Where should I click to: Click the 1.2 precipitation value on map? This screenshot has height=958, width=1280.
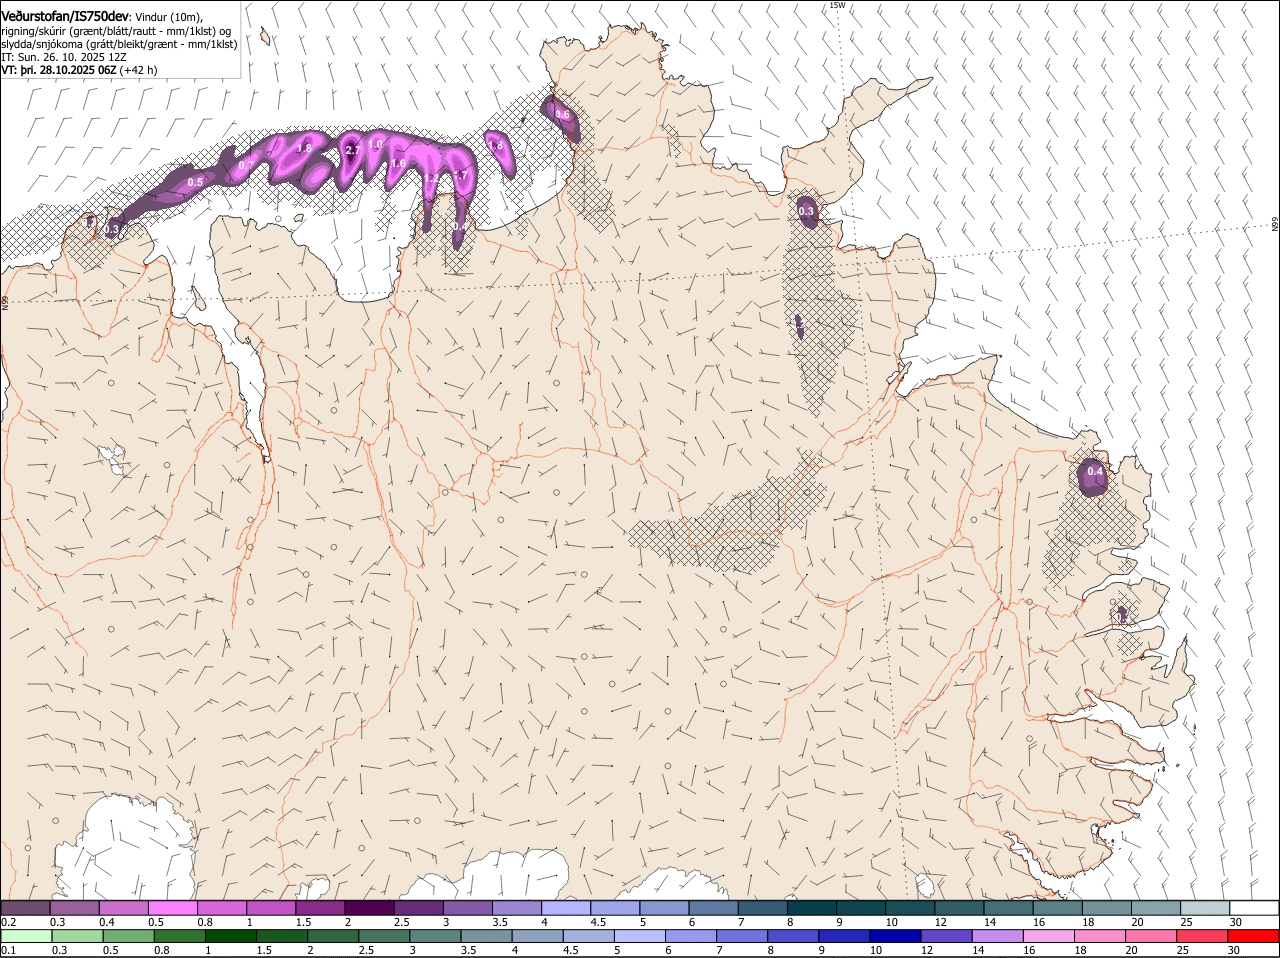[430, 178]
